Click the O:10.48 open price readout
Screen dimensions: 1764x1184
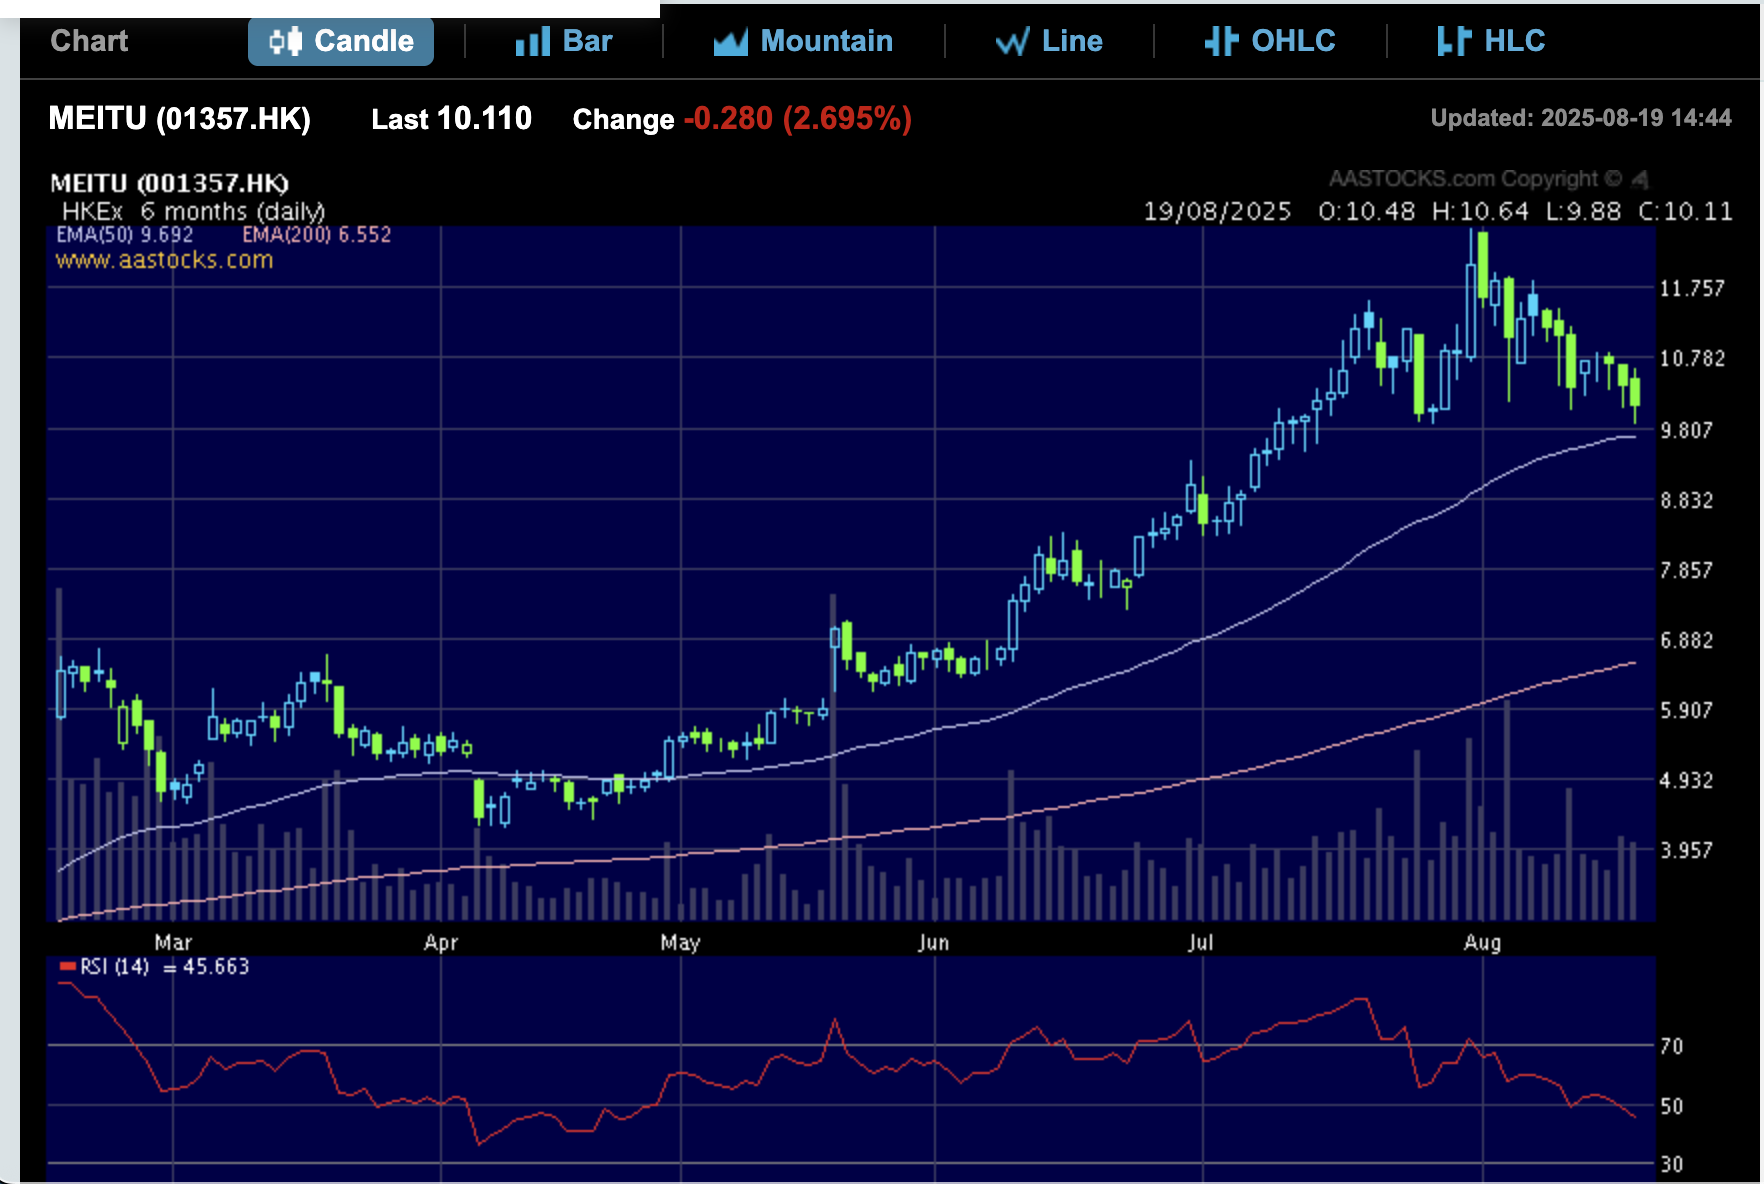coord(1366,212)
